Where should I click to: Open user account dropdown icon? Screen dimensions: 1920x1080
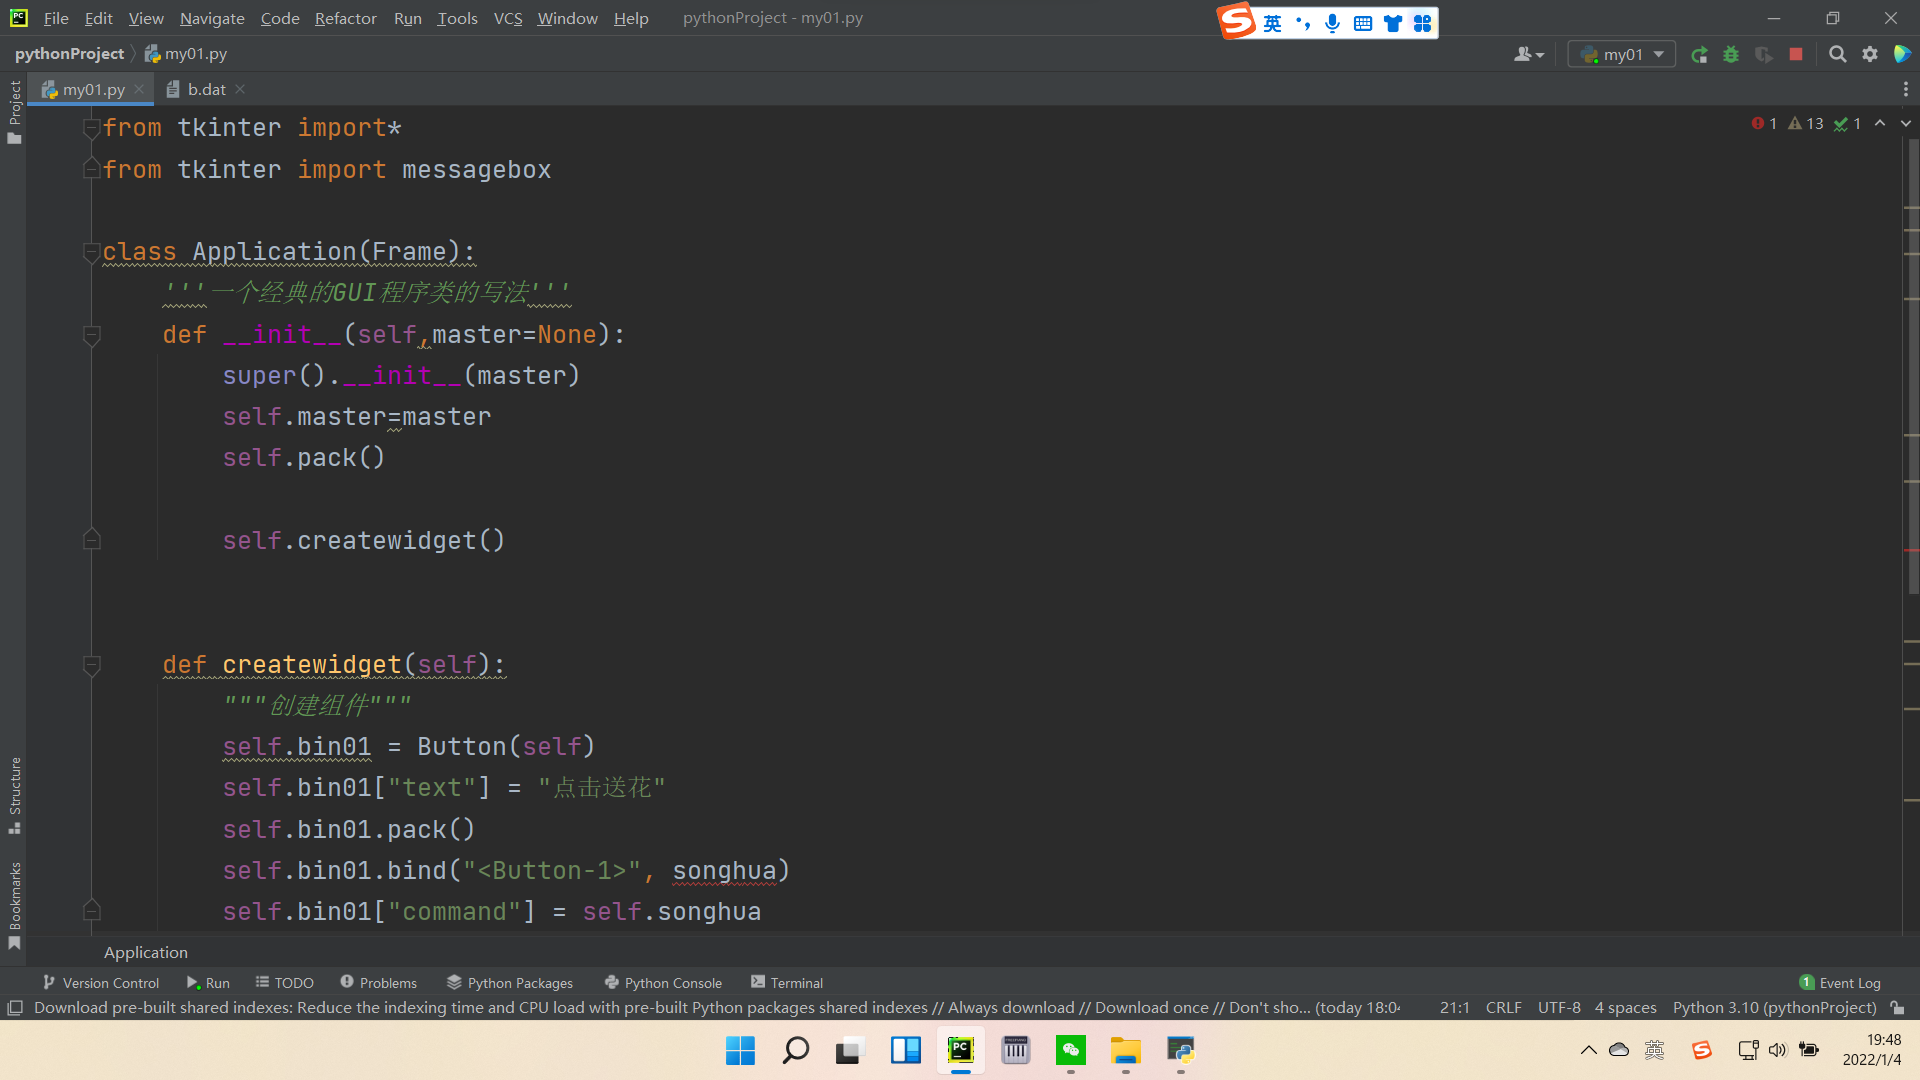(x=1528, y=55)
